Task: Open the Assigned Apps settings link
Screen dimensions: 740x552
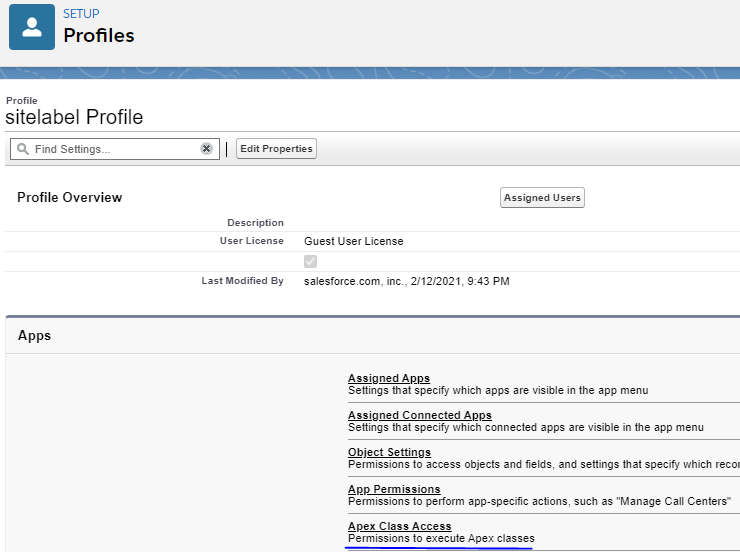Action: (388, 378)
